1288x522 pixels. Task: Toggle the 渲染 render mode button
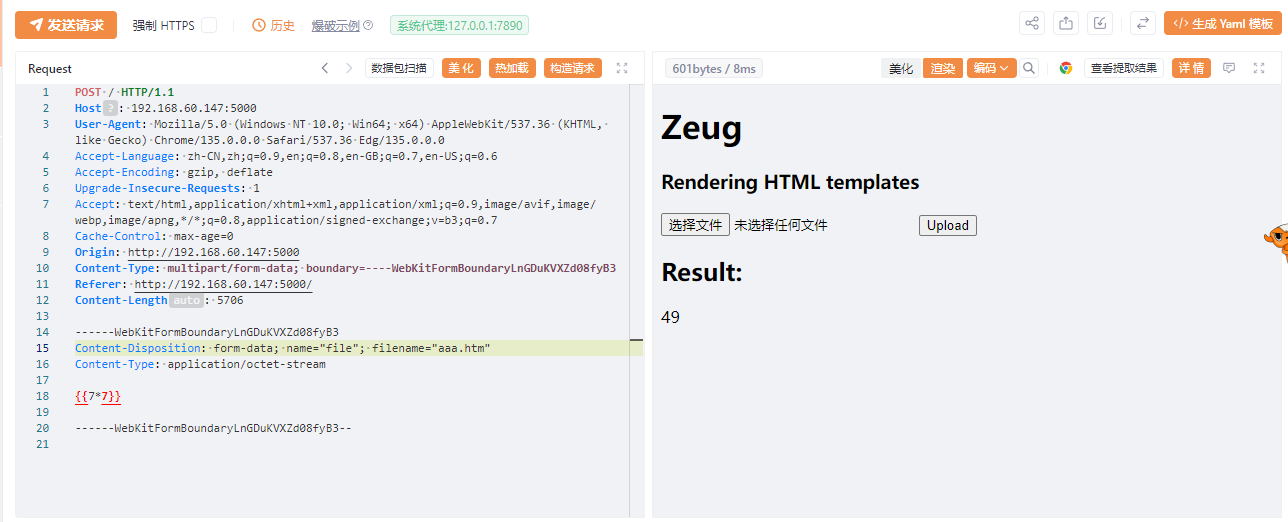tap(942, 68)
